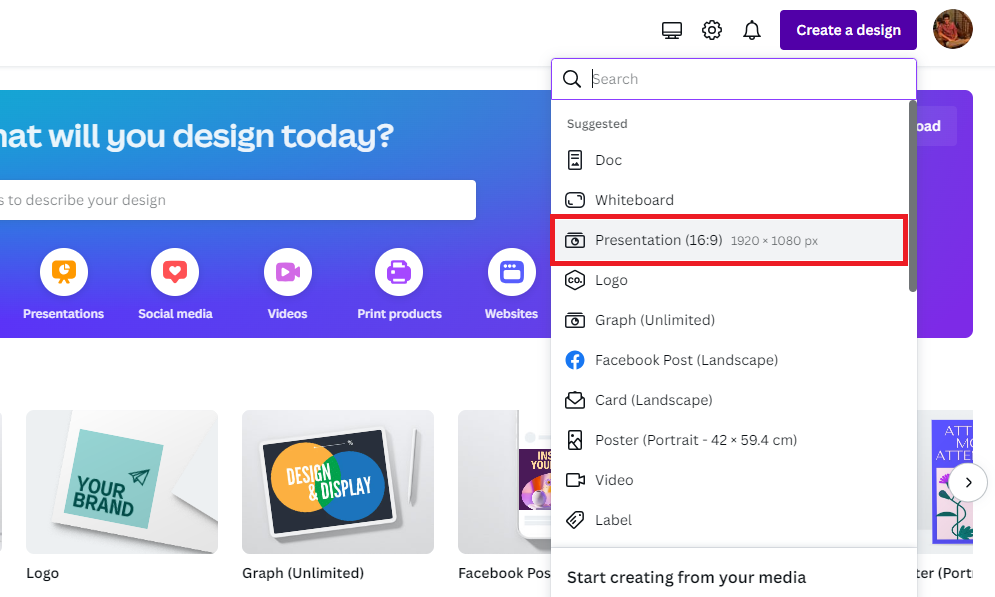Click the Videos label in banner
Screen dimensions: 995x597
pyautogui.click(x=287, y=313)
